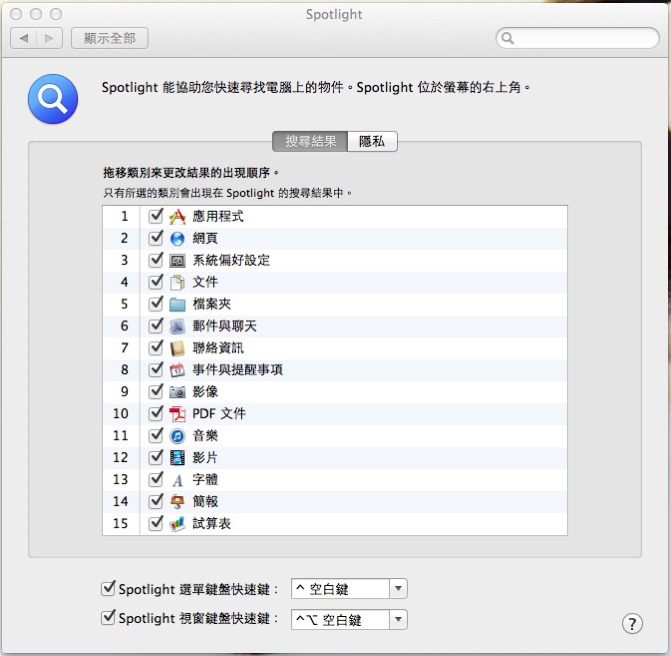This screenshot has width=671, height=656.
Task: Go forward with the right arrow button
Action: [50, 38]
